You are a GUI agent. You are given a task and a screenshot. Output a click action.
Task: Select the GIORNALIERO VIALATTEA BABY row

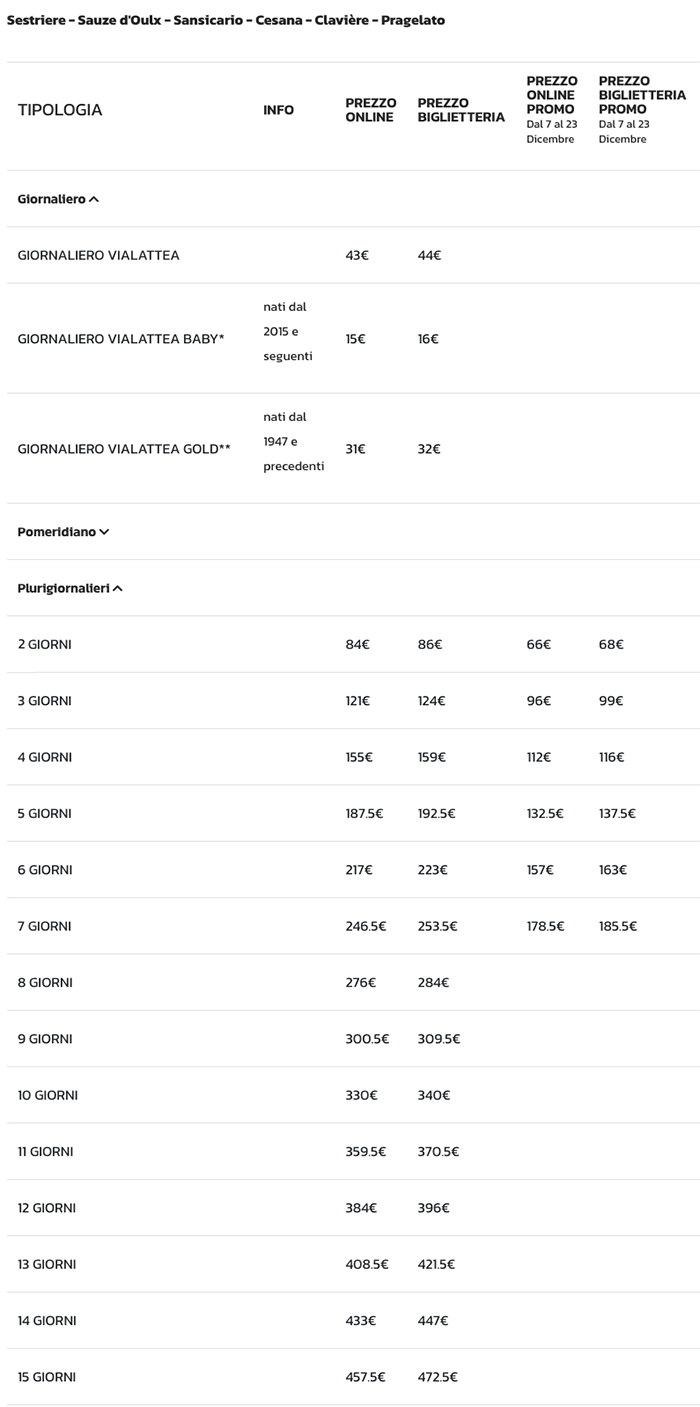(x=121, y=339)
